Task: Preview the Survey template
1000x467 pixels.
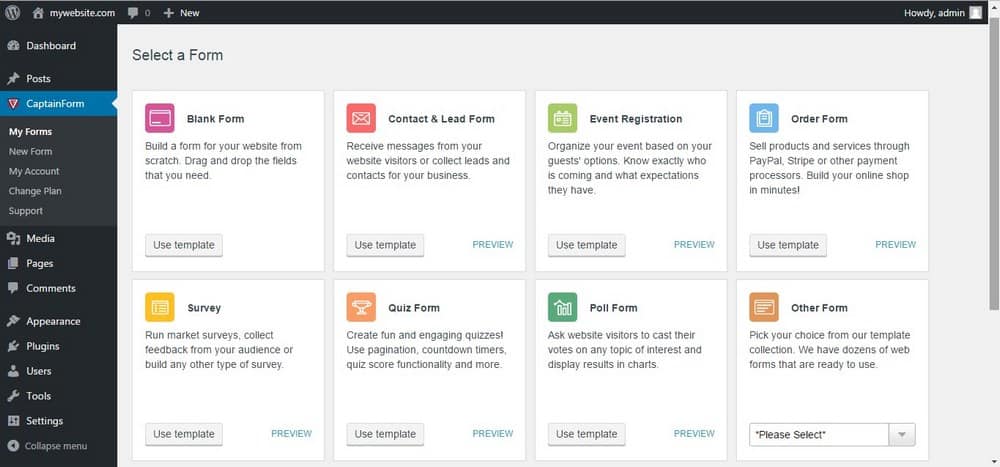Action: coord(291,433)
